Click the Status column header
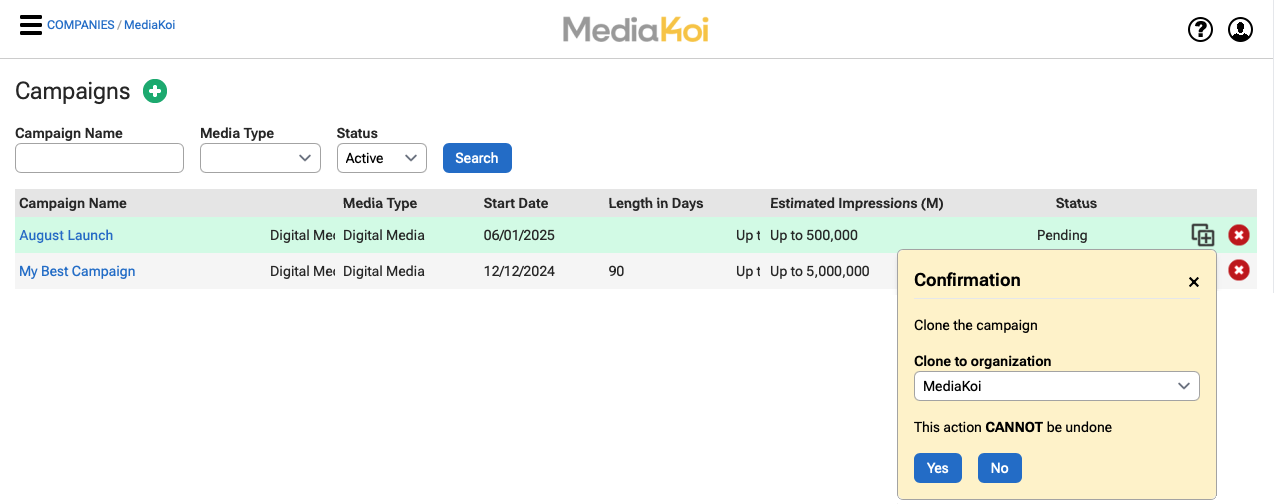This screenshot has height=504, width=1274. click(1076, 203)
